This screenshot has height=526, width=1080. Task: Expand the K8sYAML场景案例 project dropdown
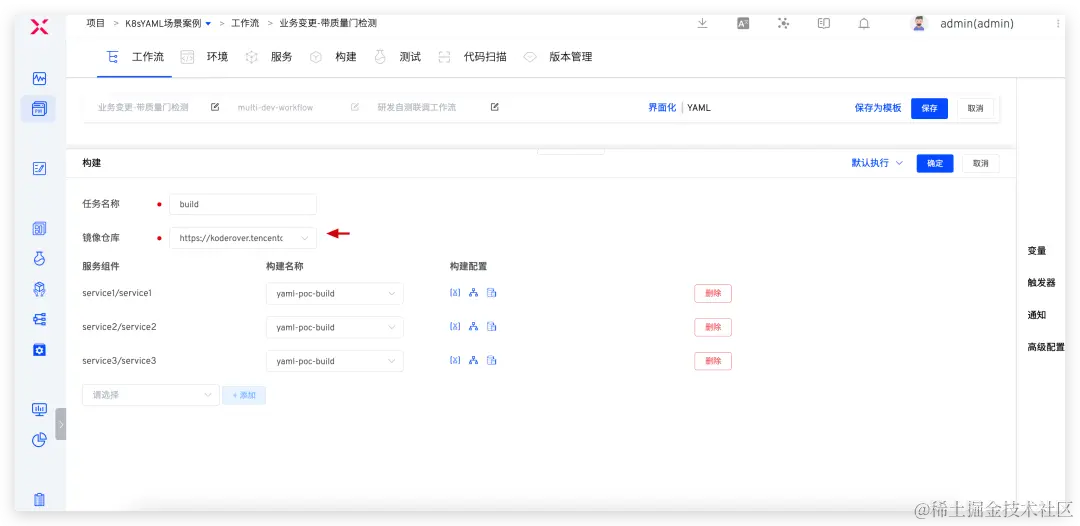[x=208, y=23]
